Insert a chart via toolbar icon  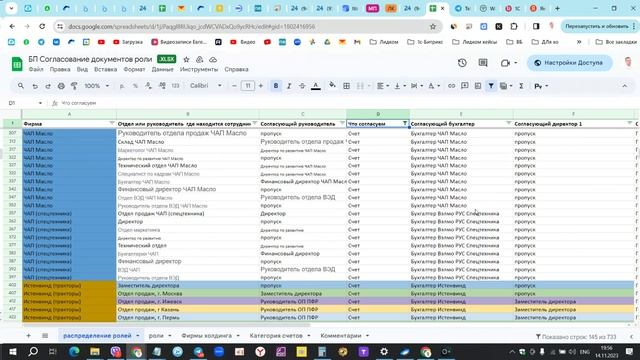478,86
